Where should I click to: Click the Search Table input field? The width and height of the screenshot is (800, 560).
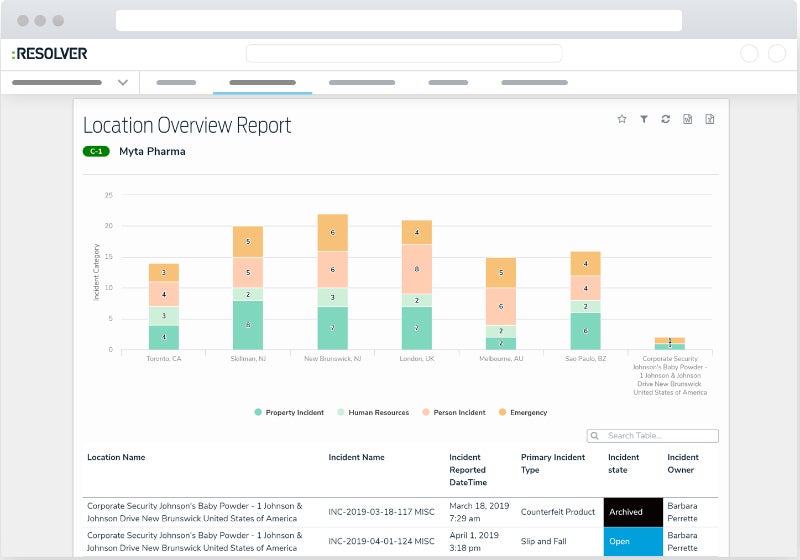(x=660, y=436)
